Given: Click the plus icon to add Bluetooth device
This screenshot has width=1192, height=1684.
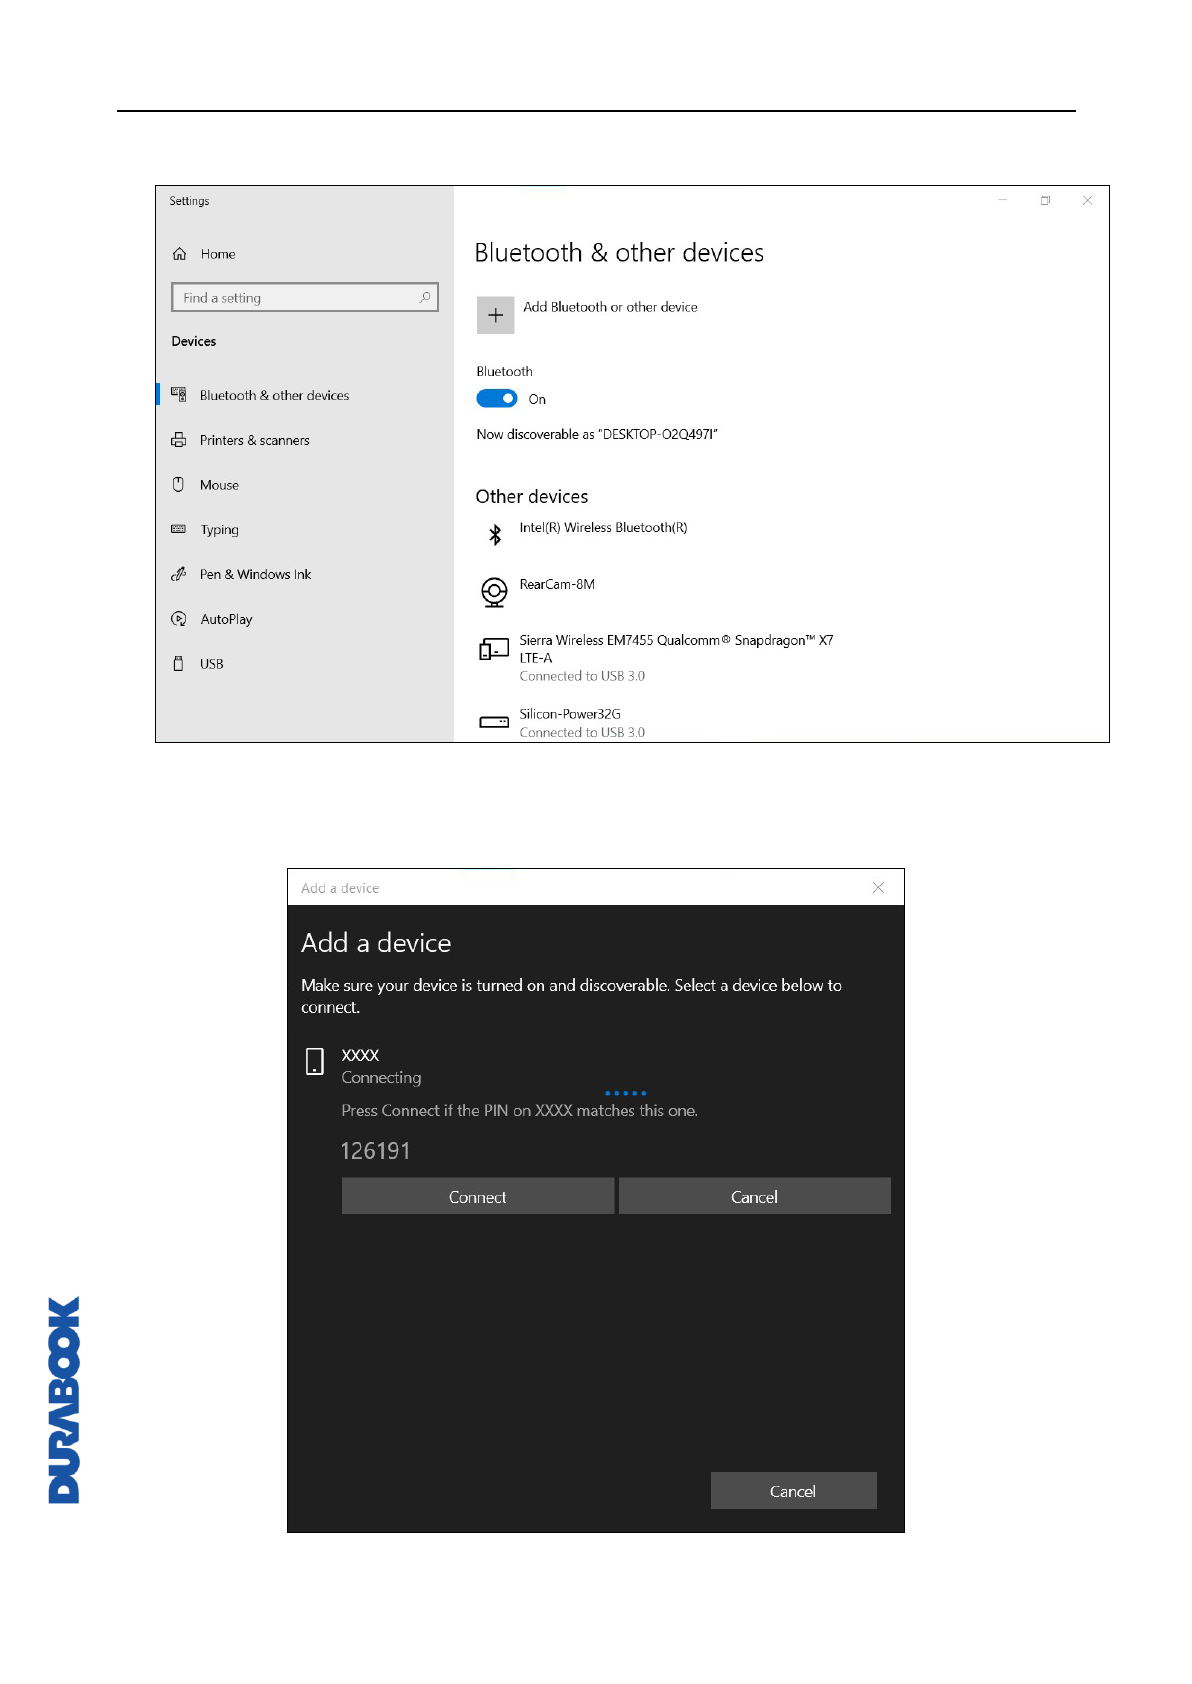Looking at the screenshot, I should [495, 315].
